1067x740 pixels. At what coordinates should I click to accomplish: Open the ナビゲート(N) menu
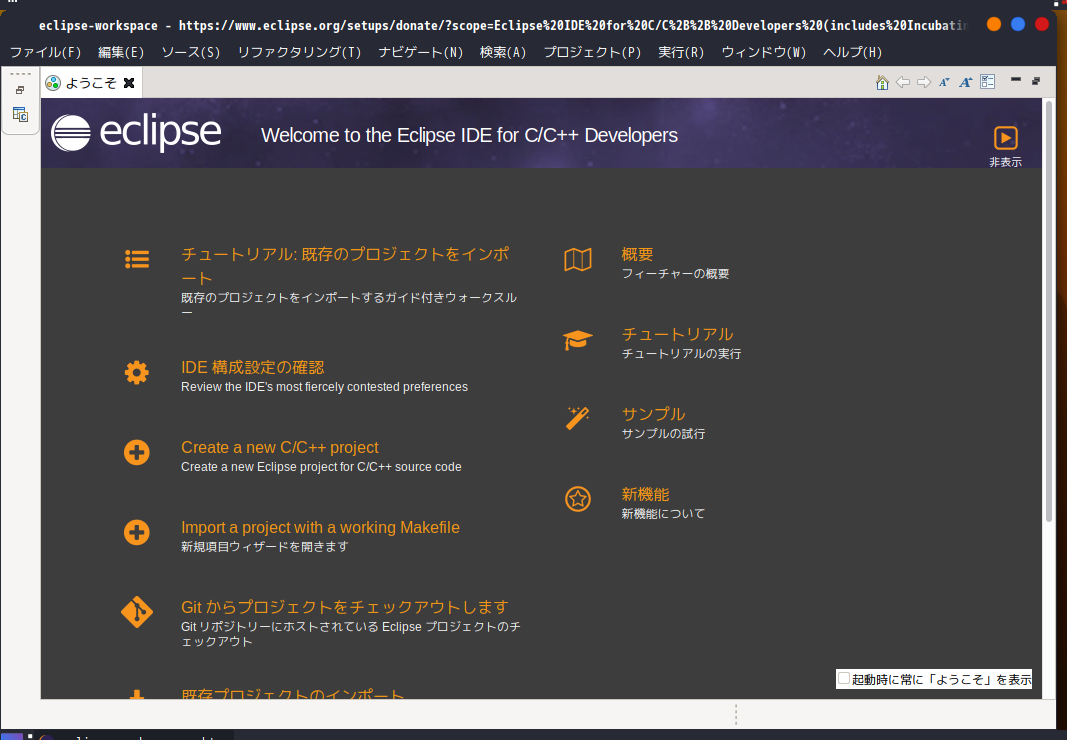point(421,52)
